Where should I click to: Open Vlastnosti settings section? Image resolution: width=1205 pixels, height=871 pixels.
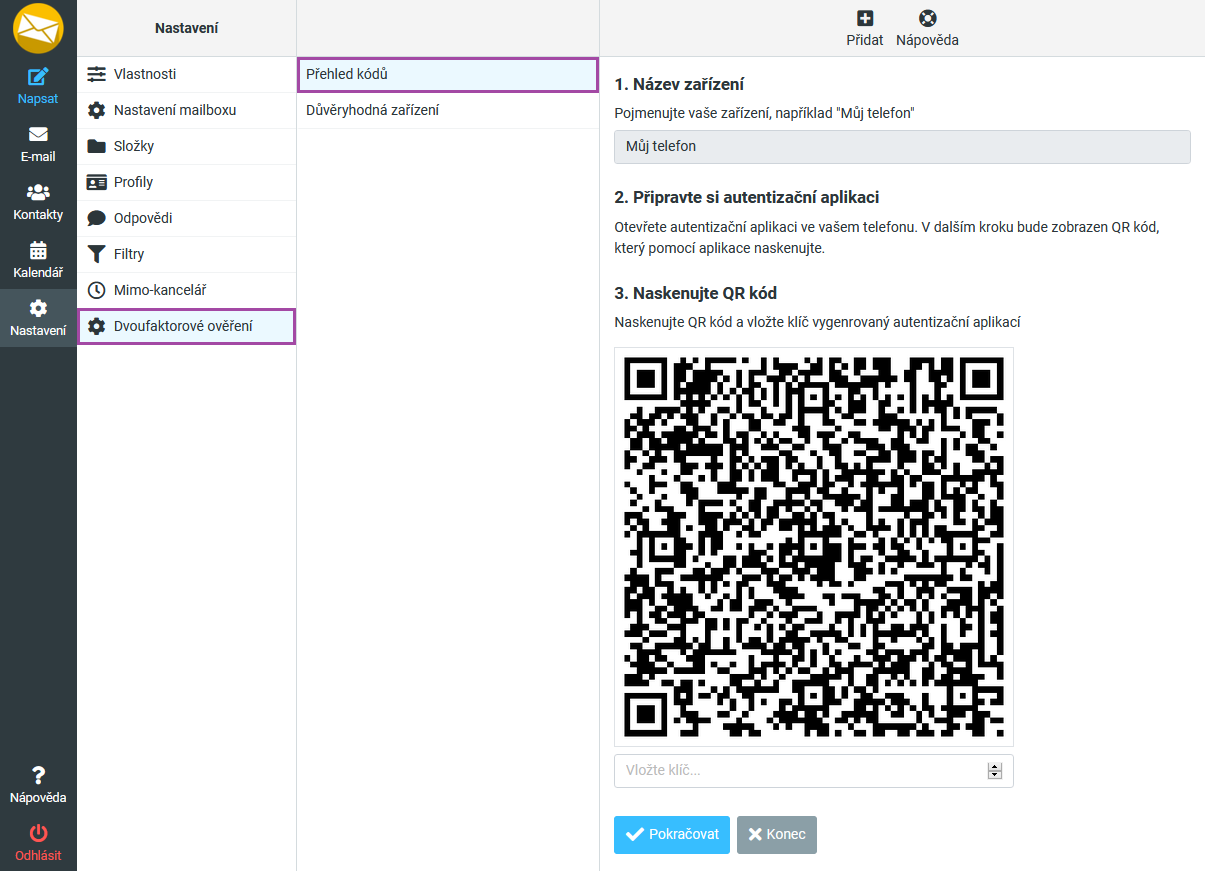[x=187, y=74]
